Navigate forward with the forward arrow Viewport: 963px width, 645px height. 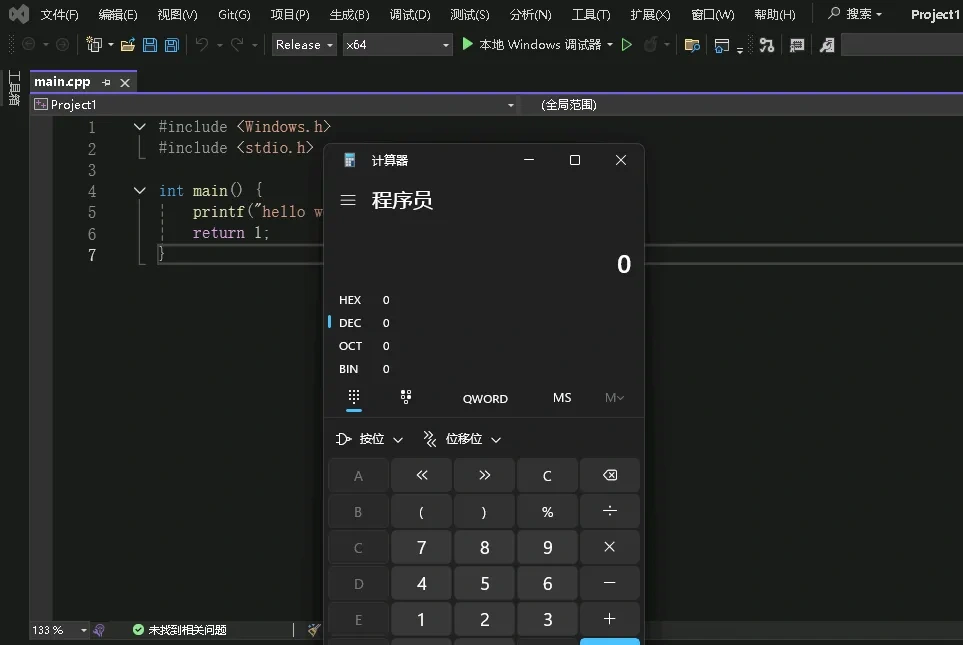pyautogui.click(x=62, y=44)
